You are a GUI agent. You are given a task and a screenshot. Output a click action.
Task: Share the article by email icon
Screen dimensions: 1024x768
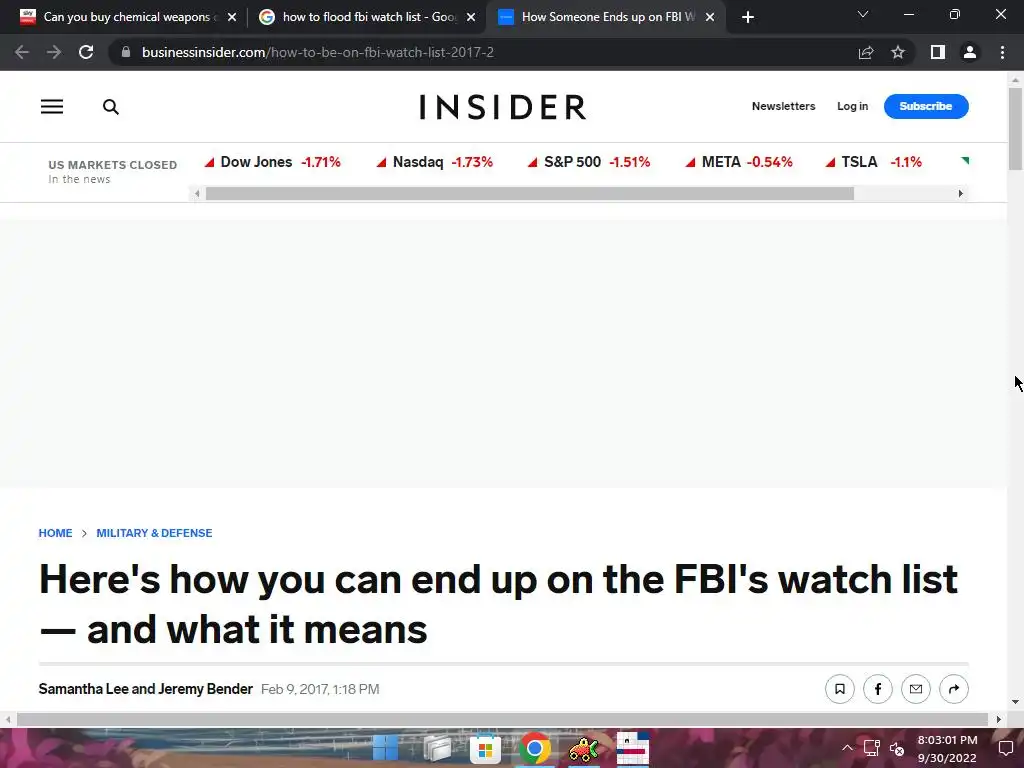[916, 689]
